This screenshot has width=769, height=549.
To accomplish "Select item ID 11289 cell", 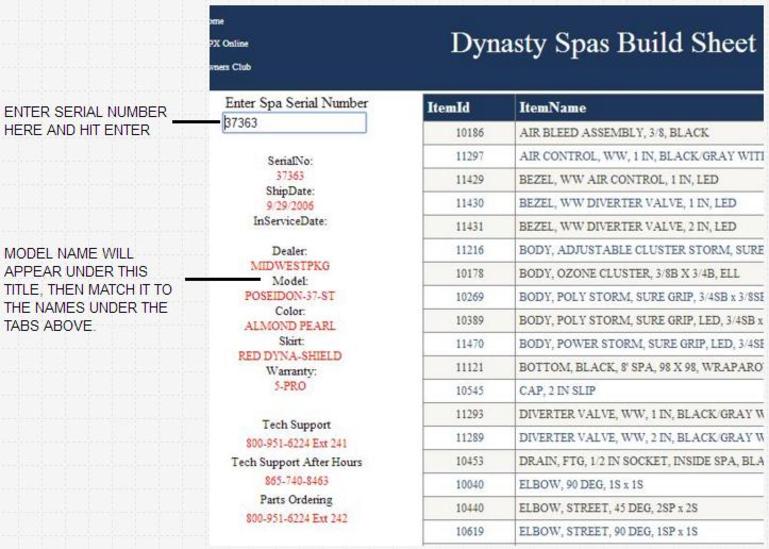I will pyautogui.click(x=469, y=438).
